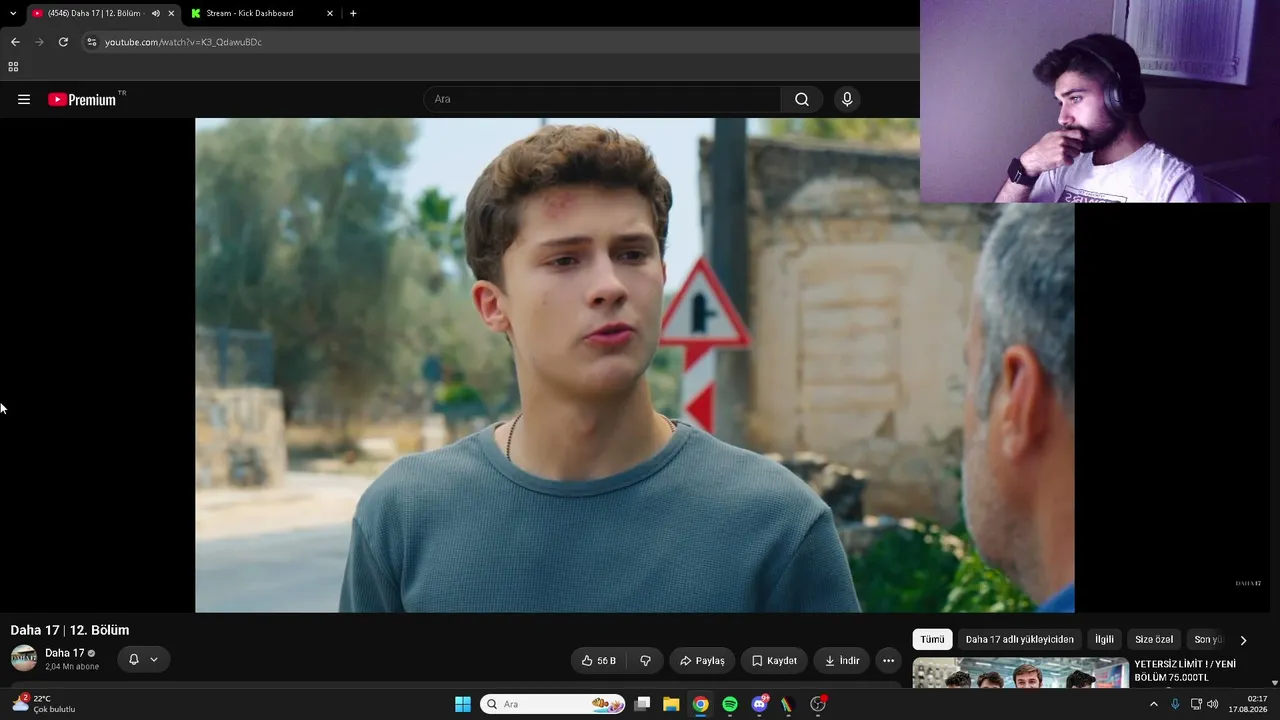Image resolution: width=1280 pixels, height=720 pixels.
Task: Open the Chrome tab search dropdown
Action: (13, 13)
